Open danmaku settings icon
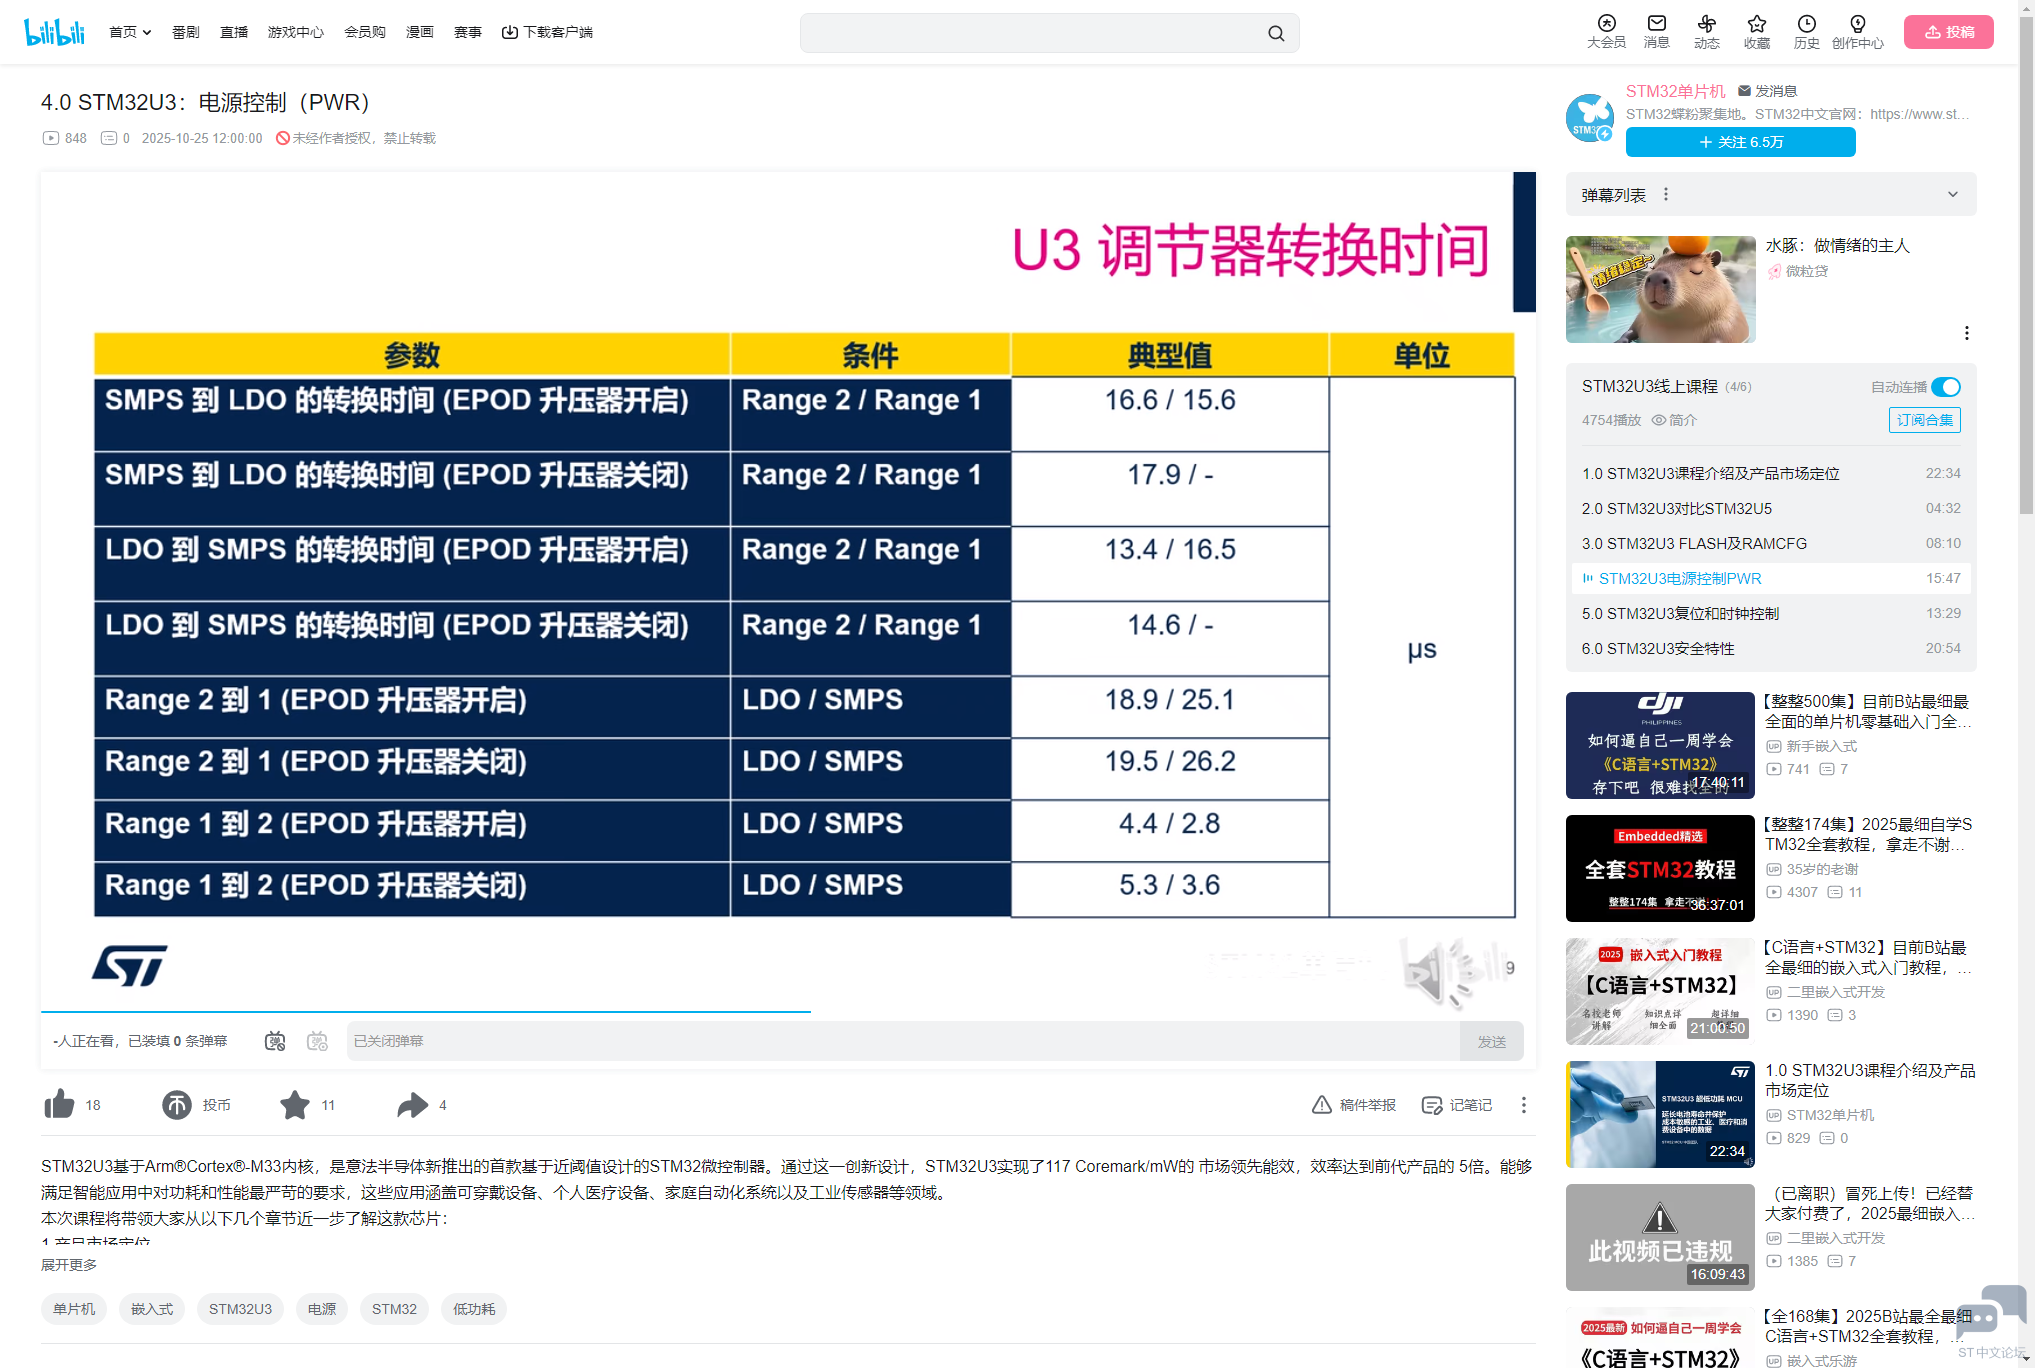The width and height of the screenshot is (2035, 1368). pyautogui.click(x=317, y=1041)
